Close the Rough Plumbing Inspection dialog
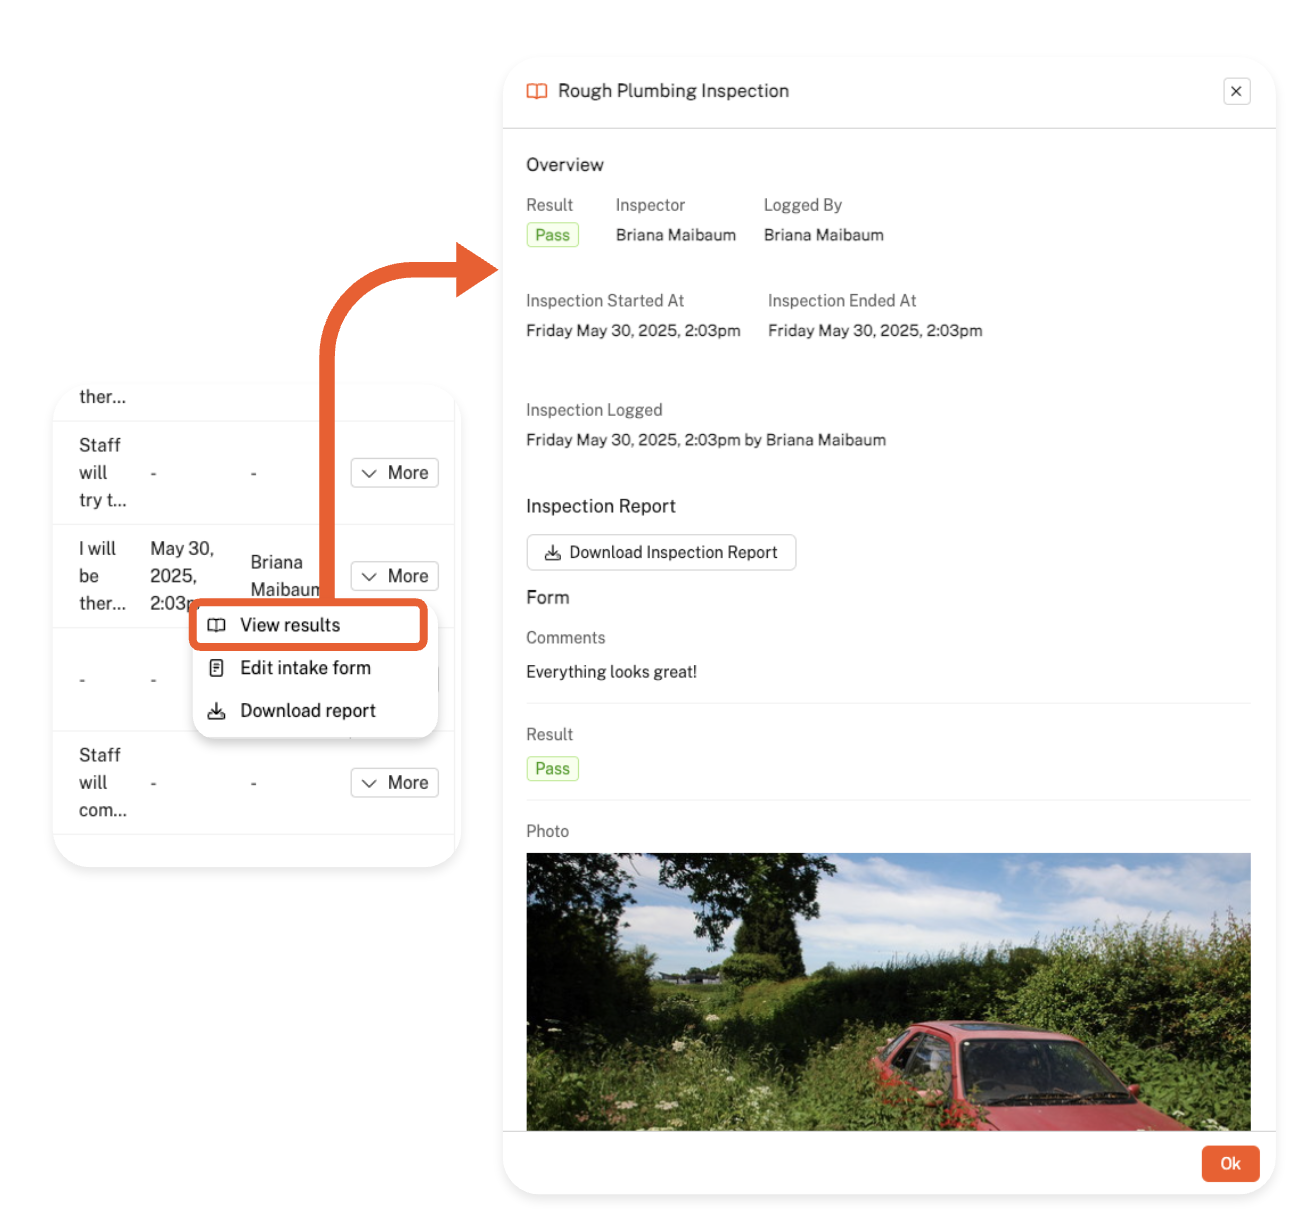1304x1228 pixels. point(1236,91)
